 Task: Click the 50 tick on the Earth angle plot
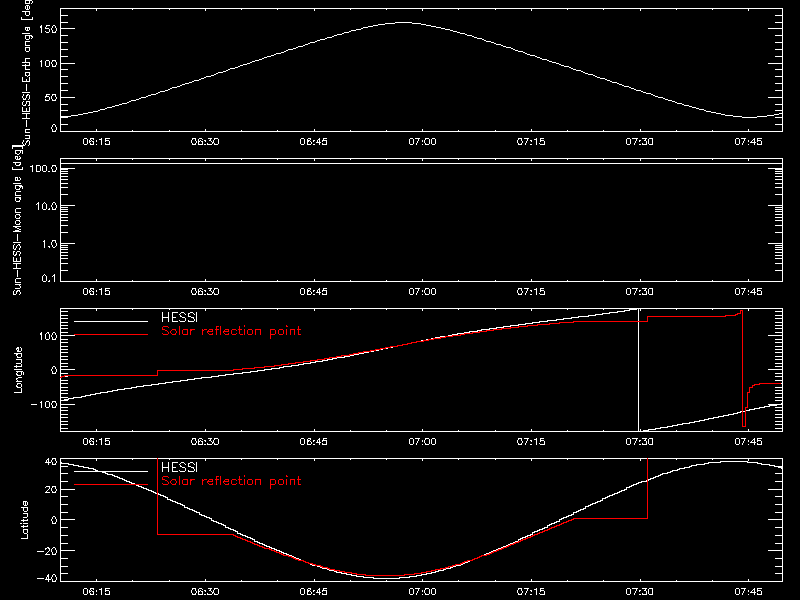click(51, 97)
